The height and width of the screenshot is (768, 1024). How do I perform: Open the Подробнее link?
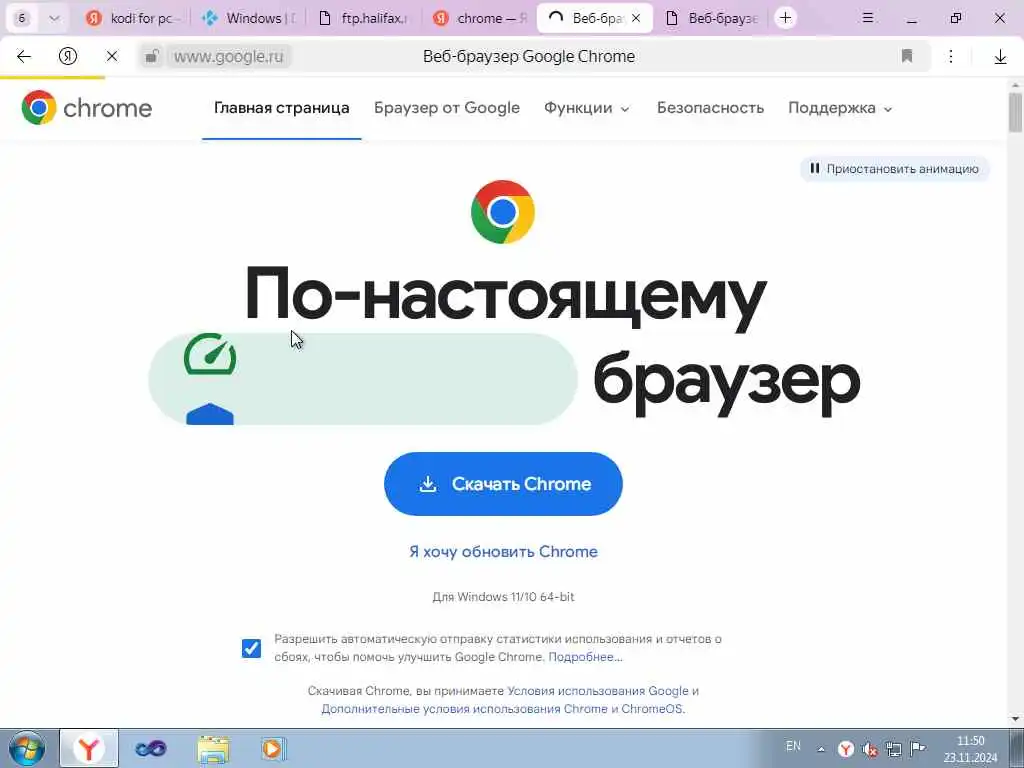[585, 657]
